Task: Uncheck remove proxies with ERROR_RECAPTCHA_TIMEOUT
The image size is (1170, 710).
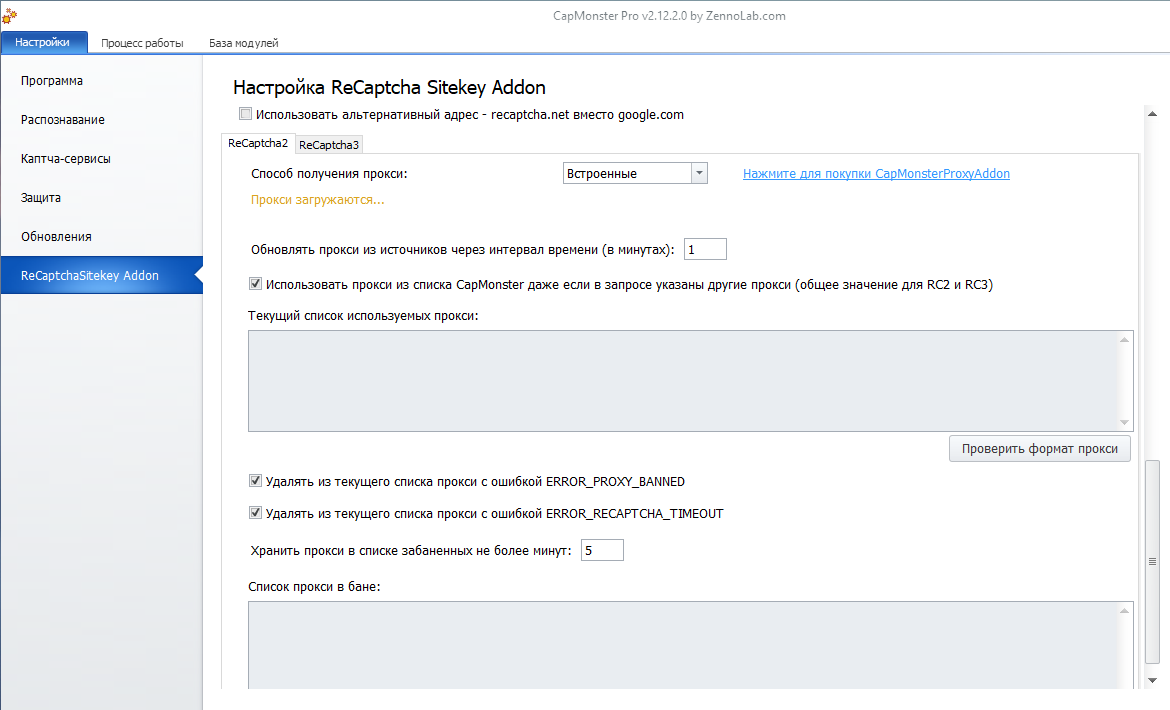Action: click(x=255, y=514)
